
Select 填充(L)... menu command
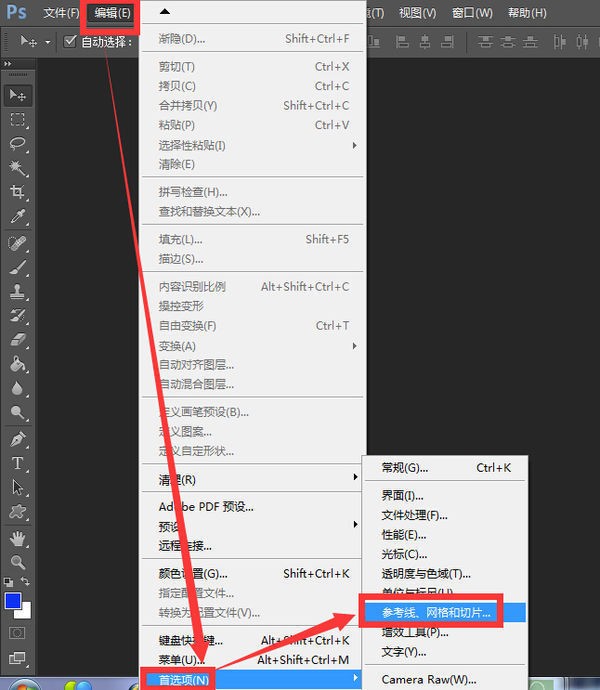(x=180, y=239)
